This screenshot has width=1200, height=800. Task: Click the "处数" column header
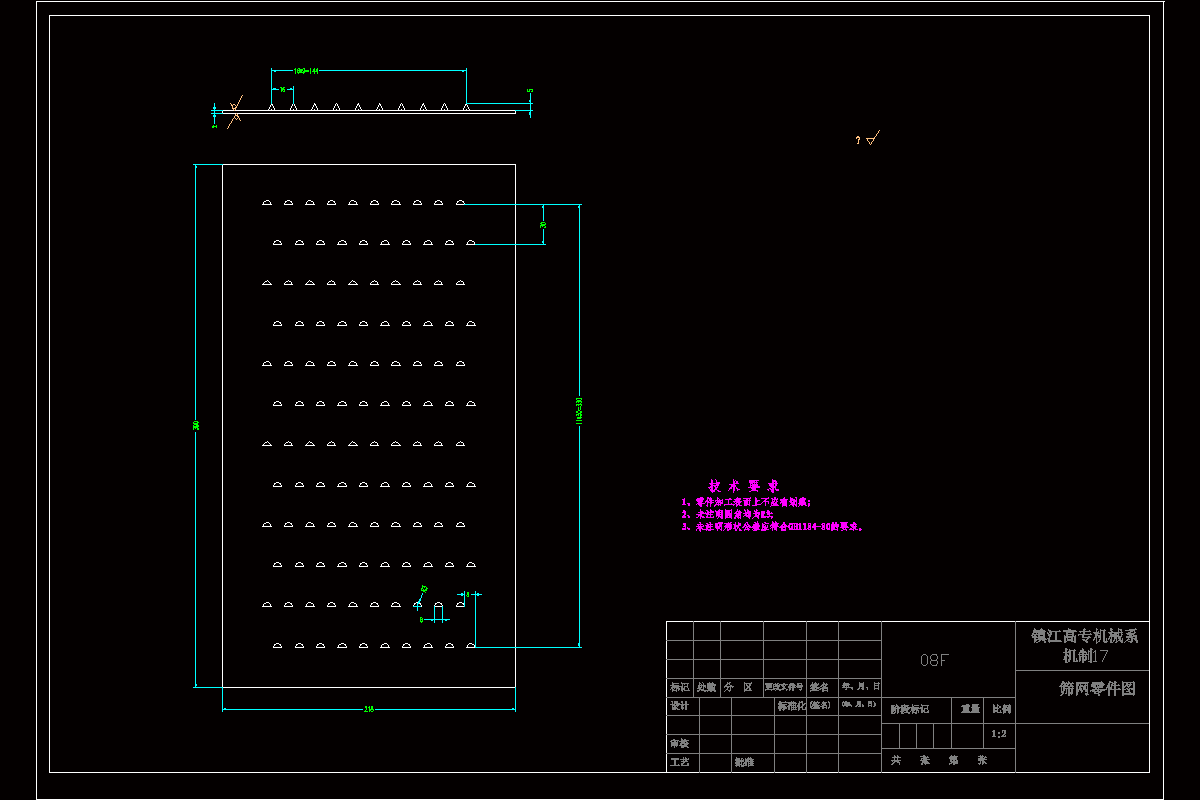pyautogui.click(x=706, y=687)
